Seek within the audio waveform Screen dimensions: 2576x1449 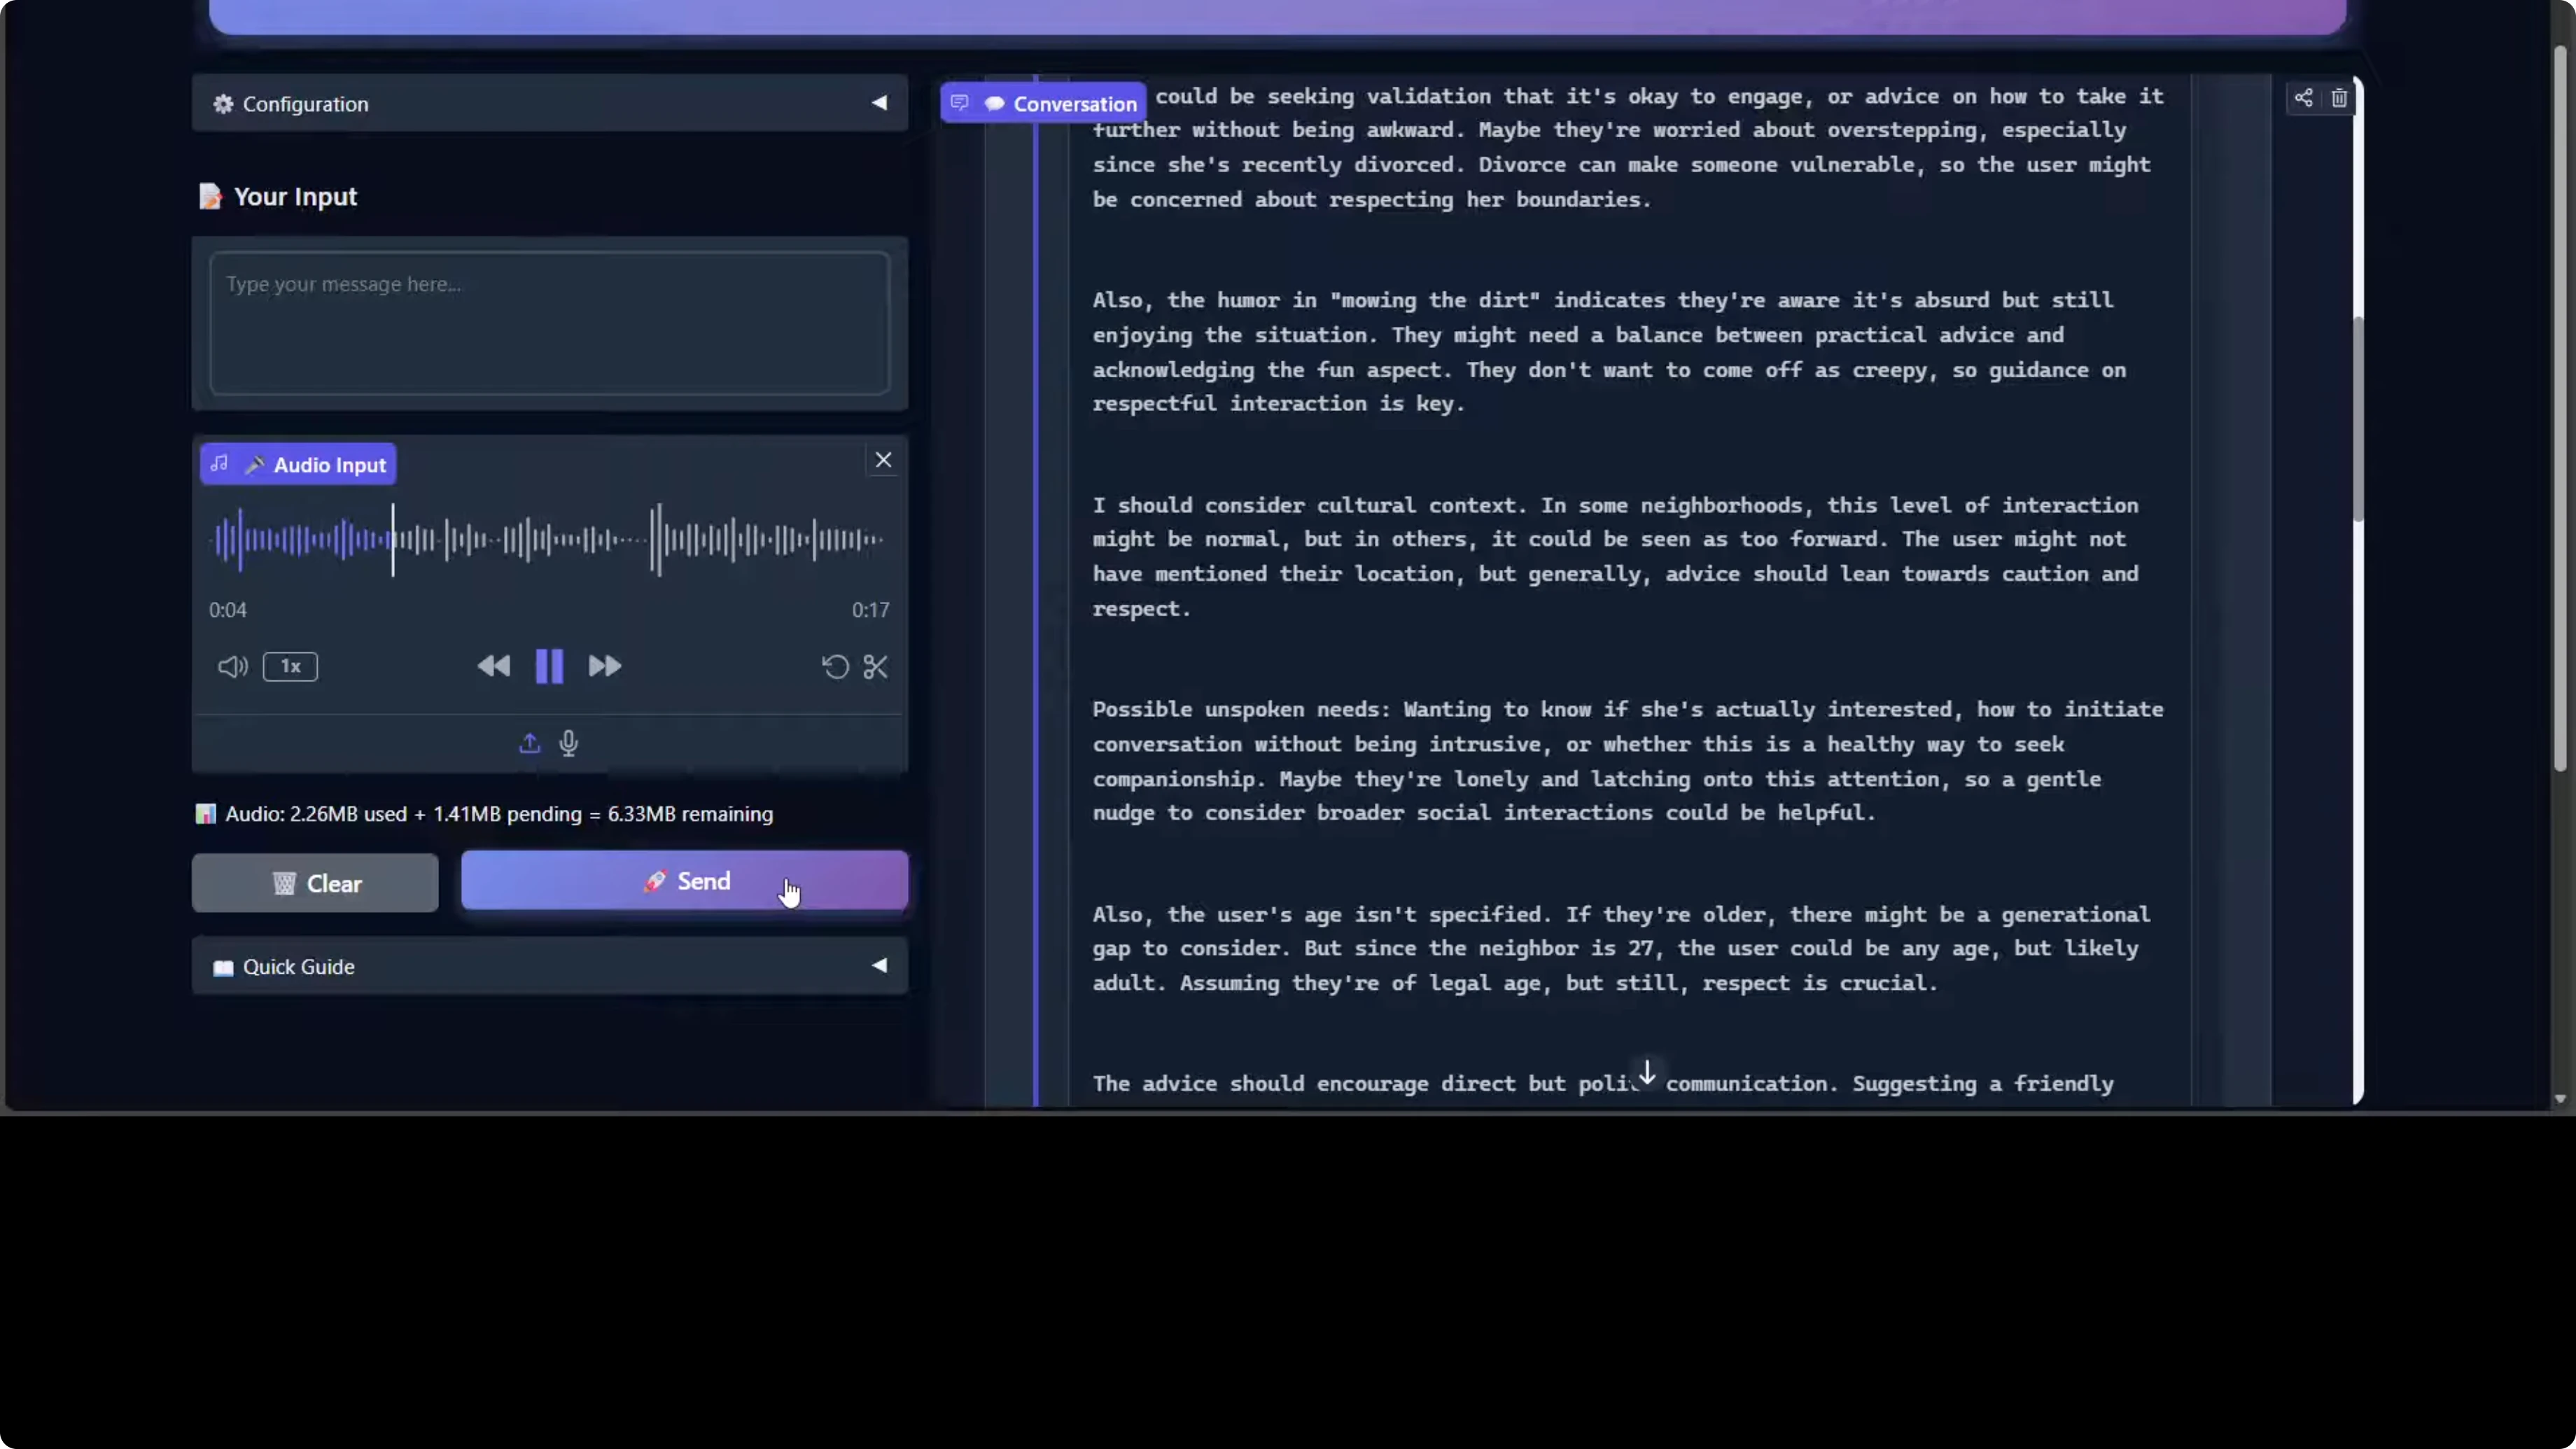click(x=549, y=540)
